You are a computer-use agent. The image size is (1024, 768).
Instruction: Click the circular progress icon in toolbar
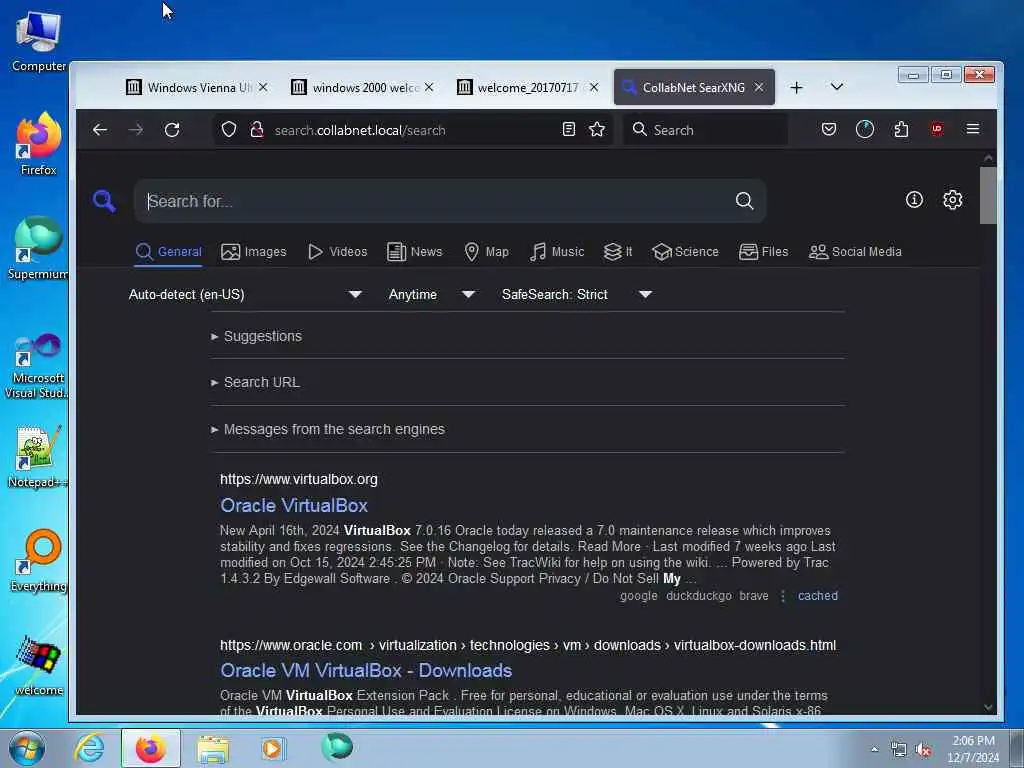pos(865,129)
